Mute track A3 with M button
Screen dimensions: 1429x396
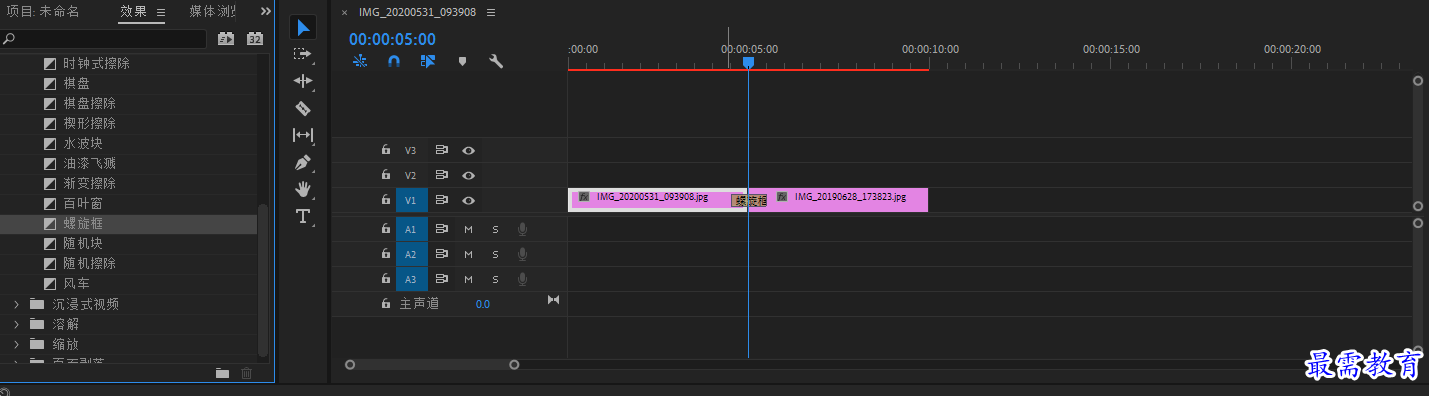tap(468, 279)
